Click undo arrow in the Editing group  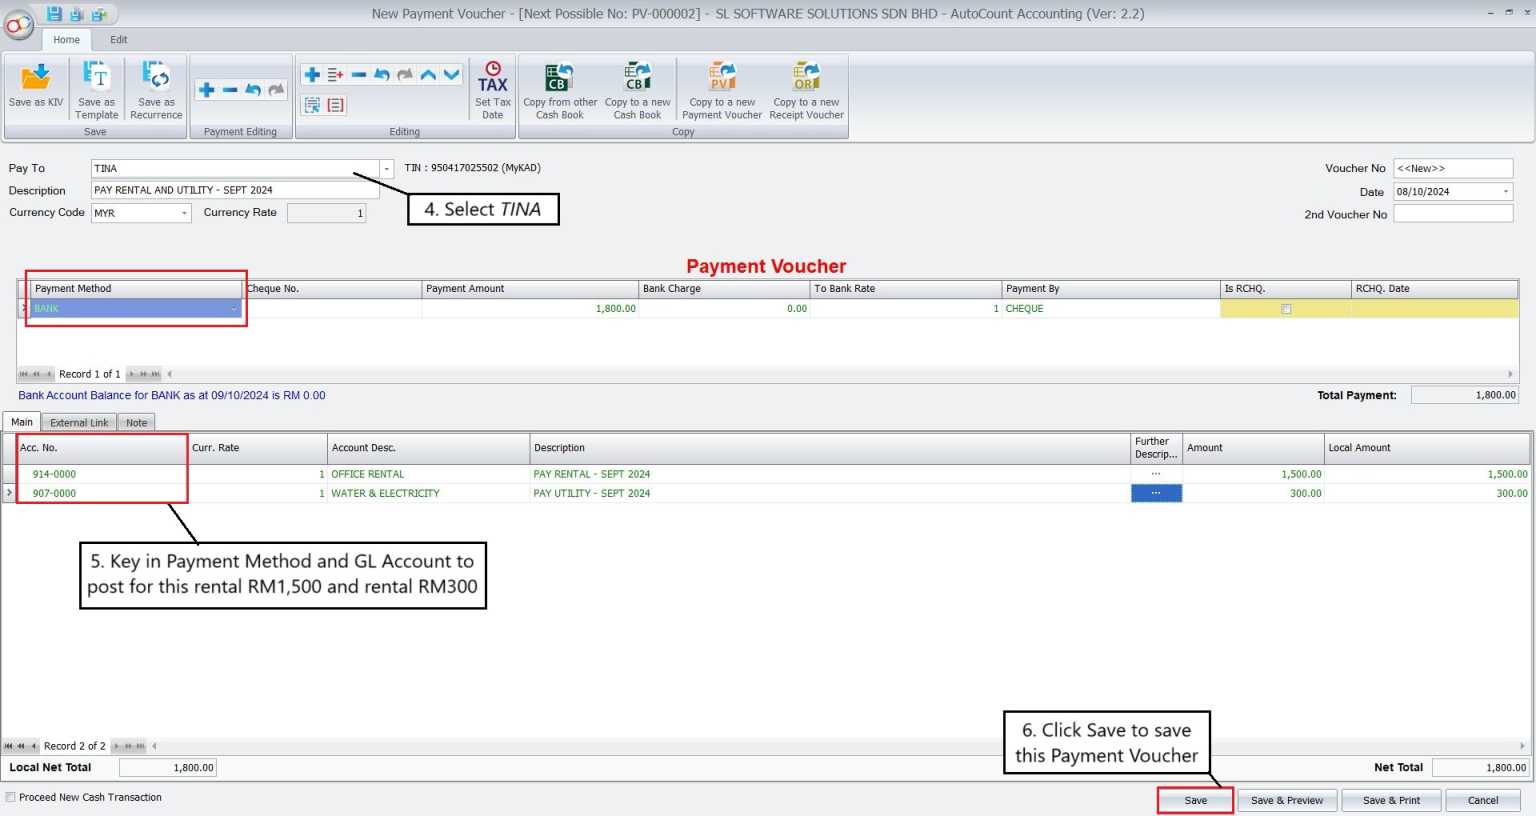pyautogui.click(x=382, y=75)
